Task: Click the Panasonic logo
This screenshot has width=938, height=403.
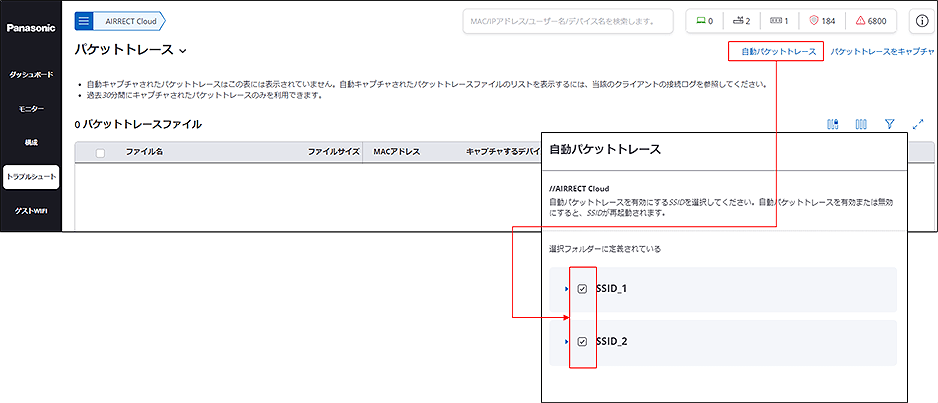Action: click(x=31, y=28)
